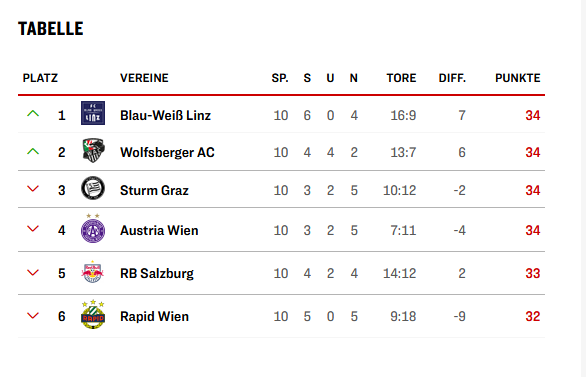Click the Blau-Weiß Linz club crest
586x377 pixels.
pos(93,113)
